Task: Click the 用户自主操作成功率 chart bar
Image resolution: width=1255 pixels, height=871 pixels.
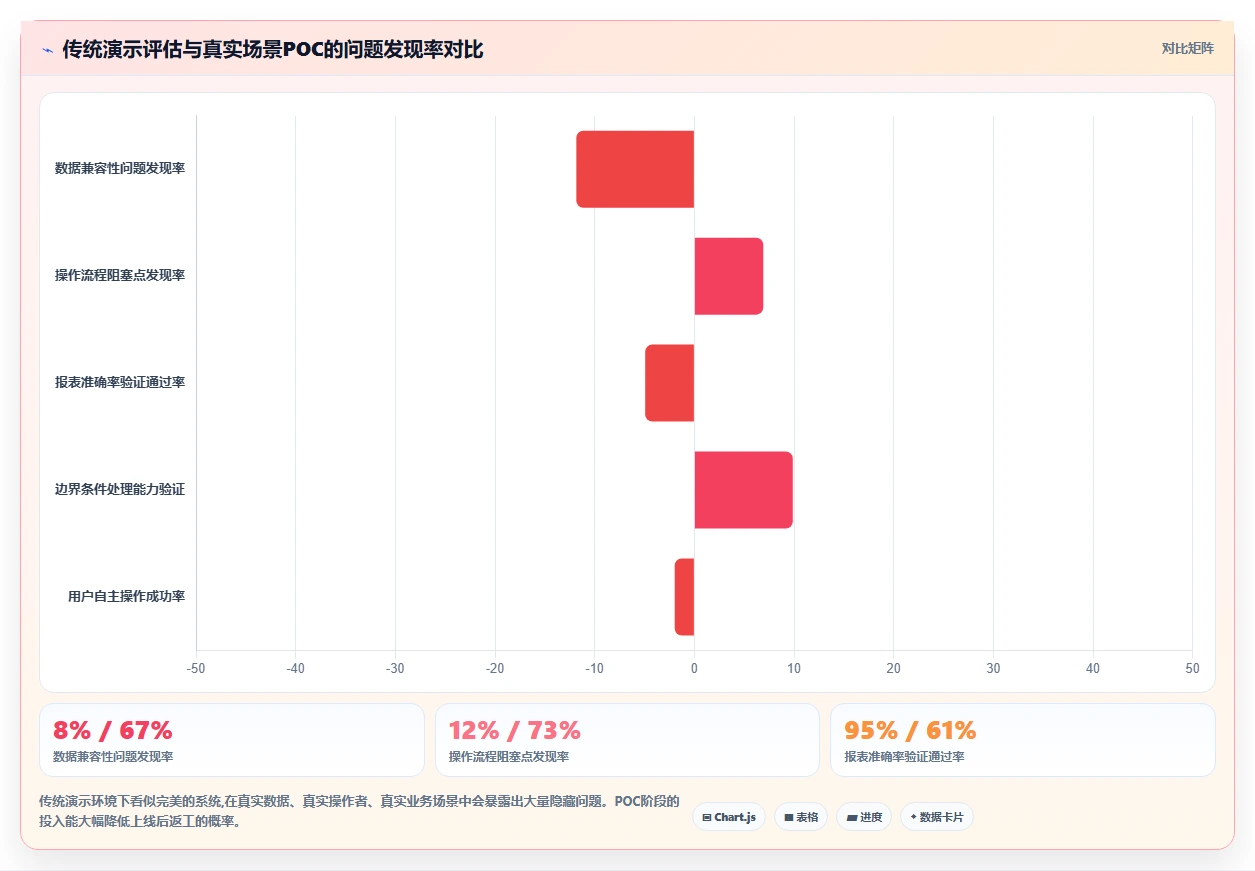Action: [684, 597]
